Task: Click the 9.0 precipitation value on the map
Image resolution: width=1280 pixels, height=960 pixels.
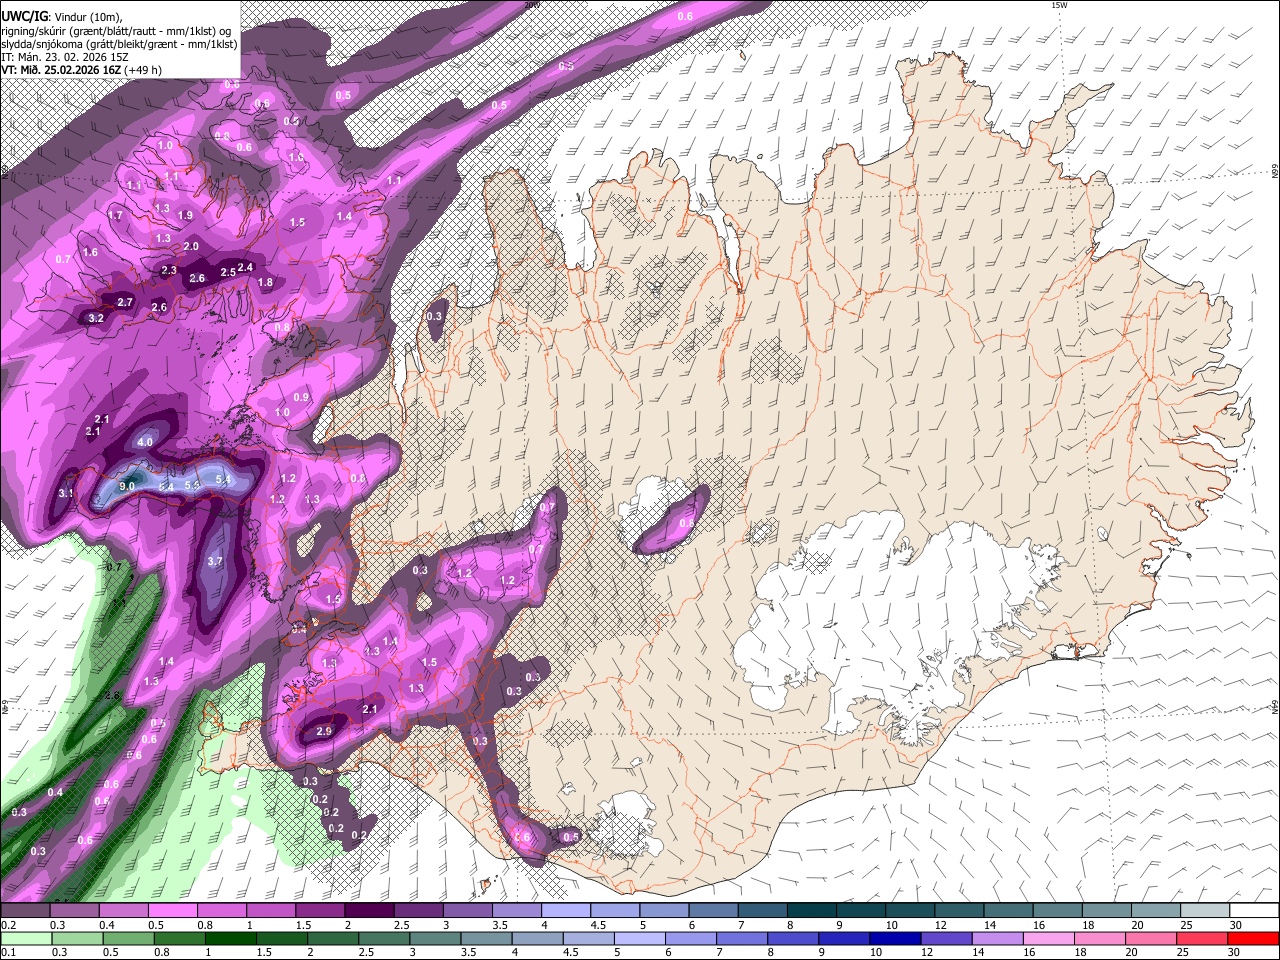Action: 127,486
